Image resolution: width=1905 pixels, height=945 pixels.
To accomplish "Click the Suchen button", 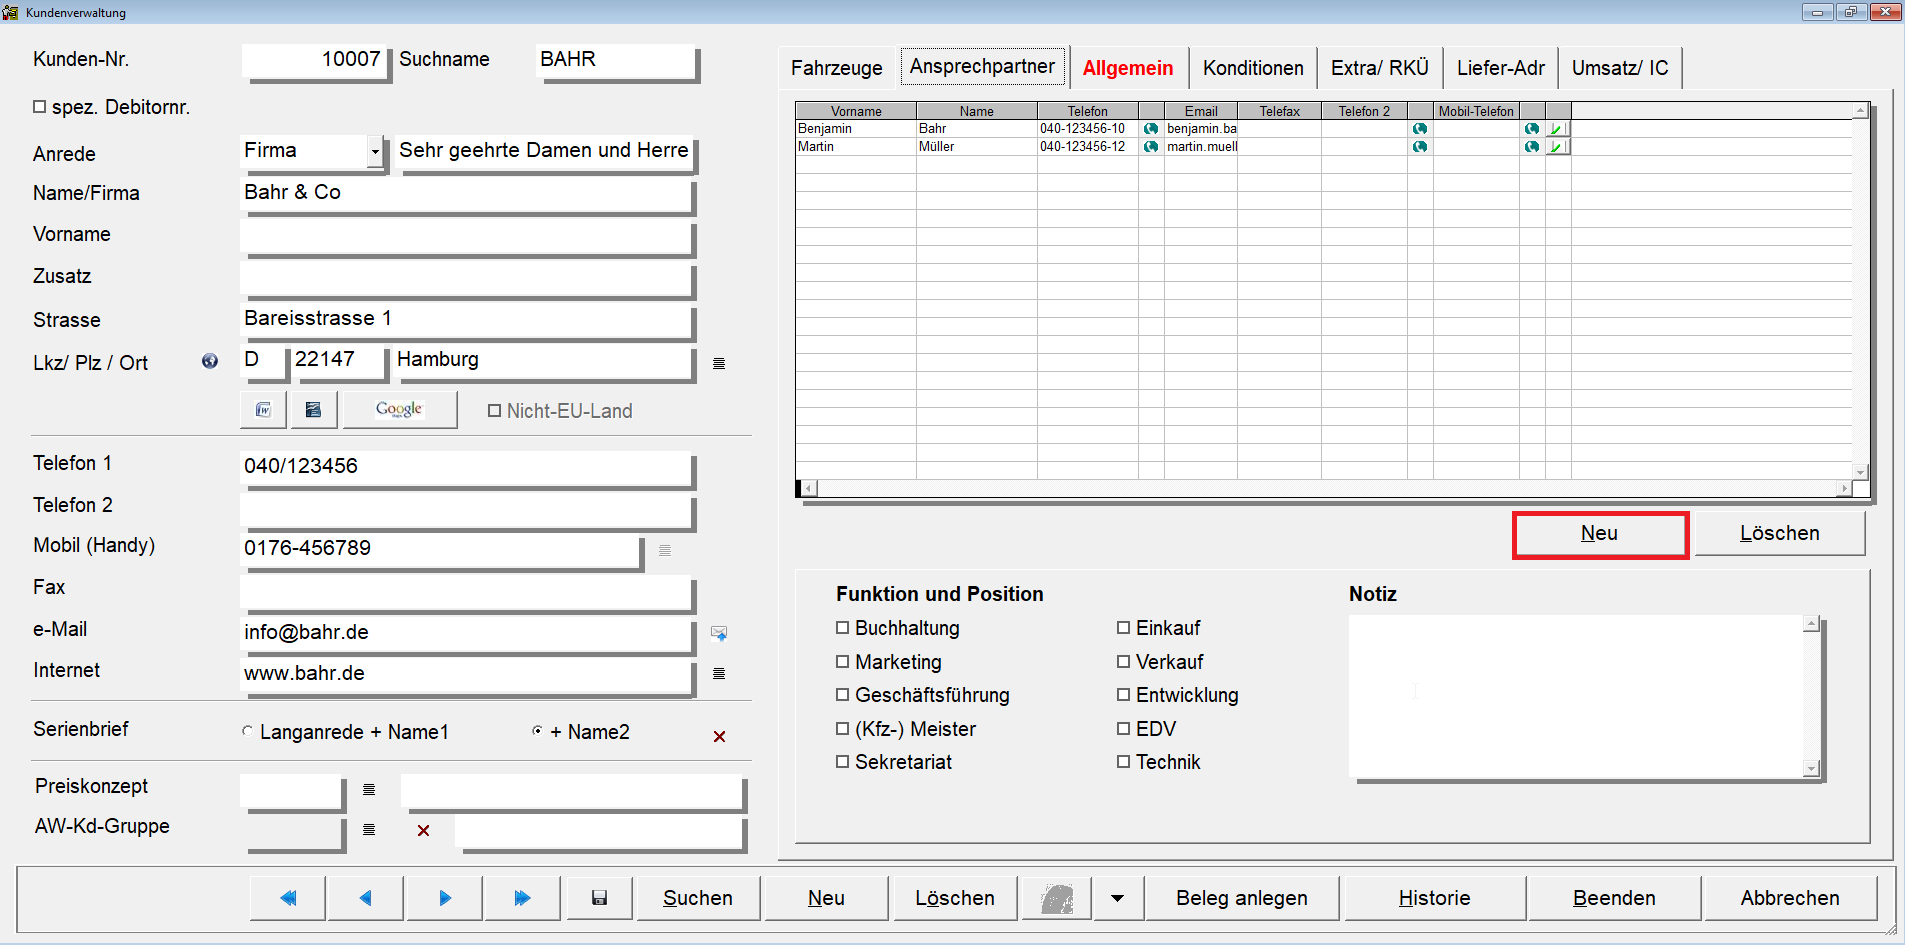I will [698, 898].
